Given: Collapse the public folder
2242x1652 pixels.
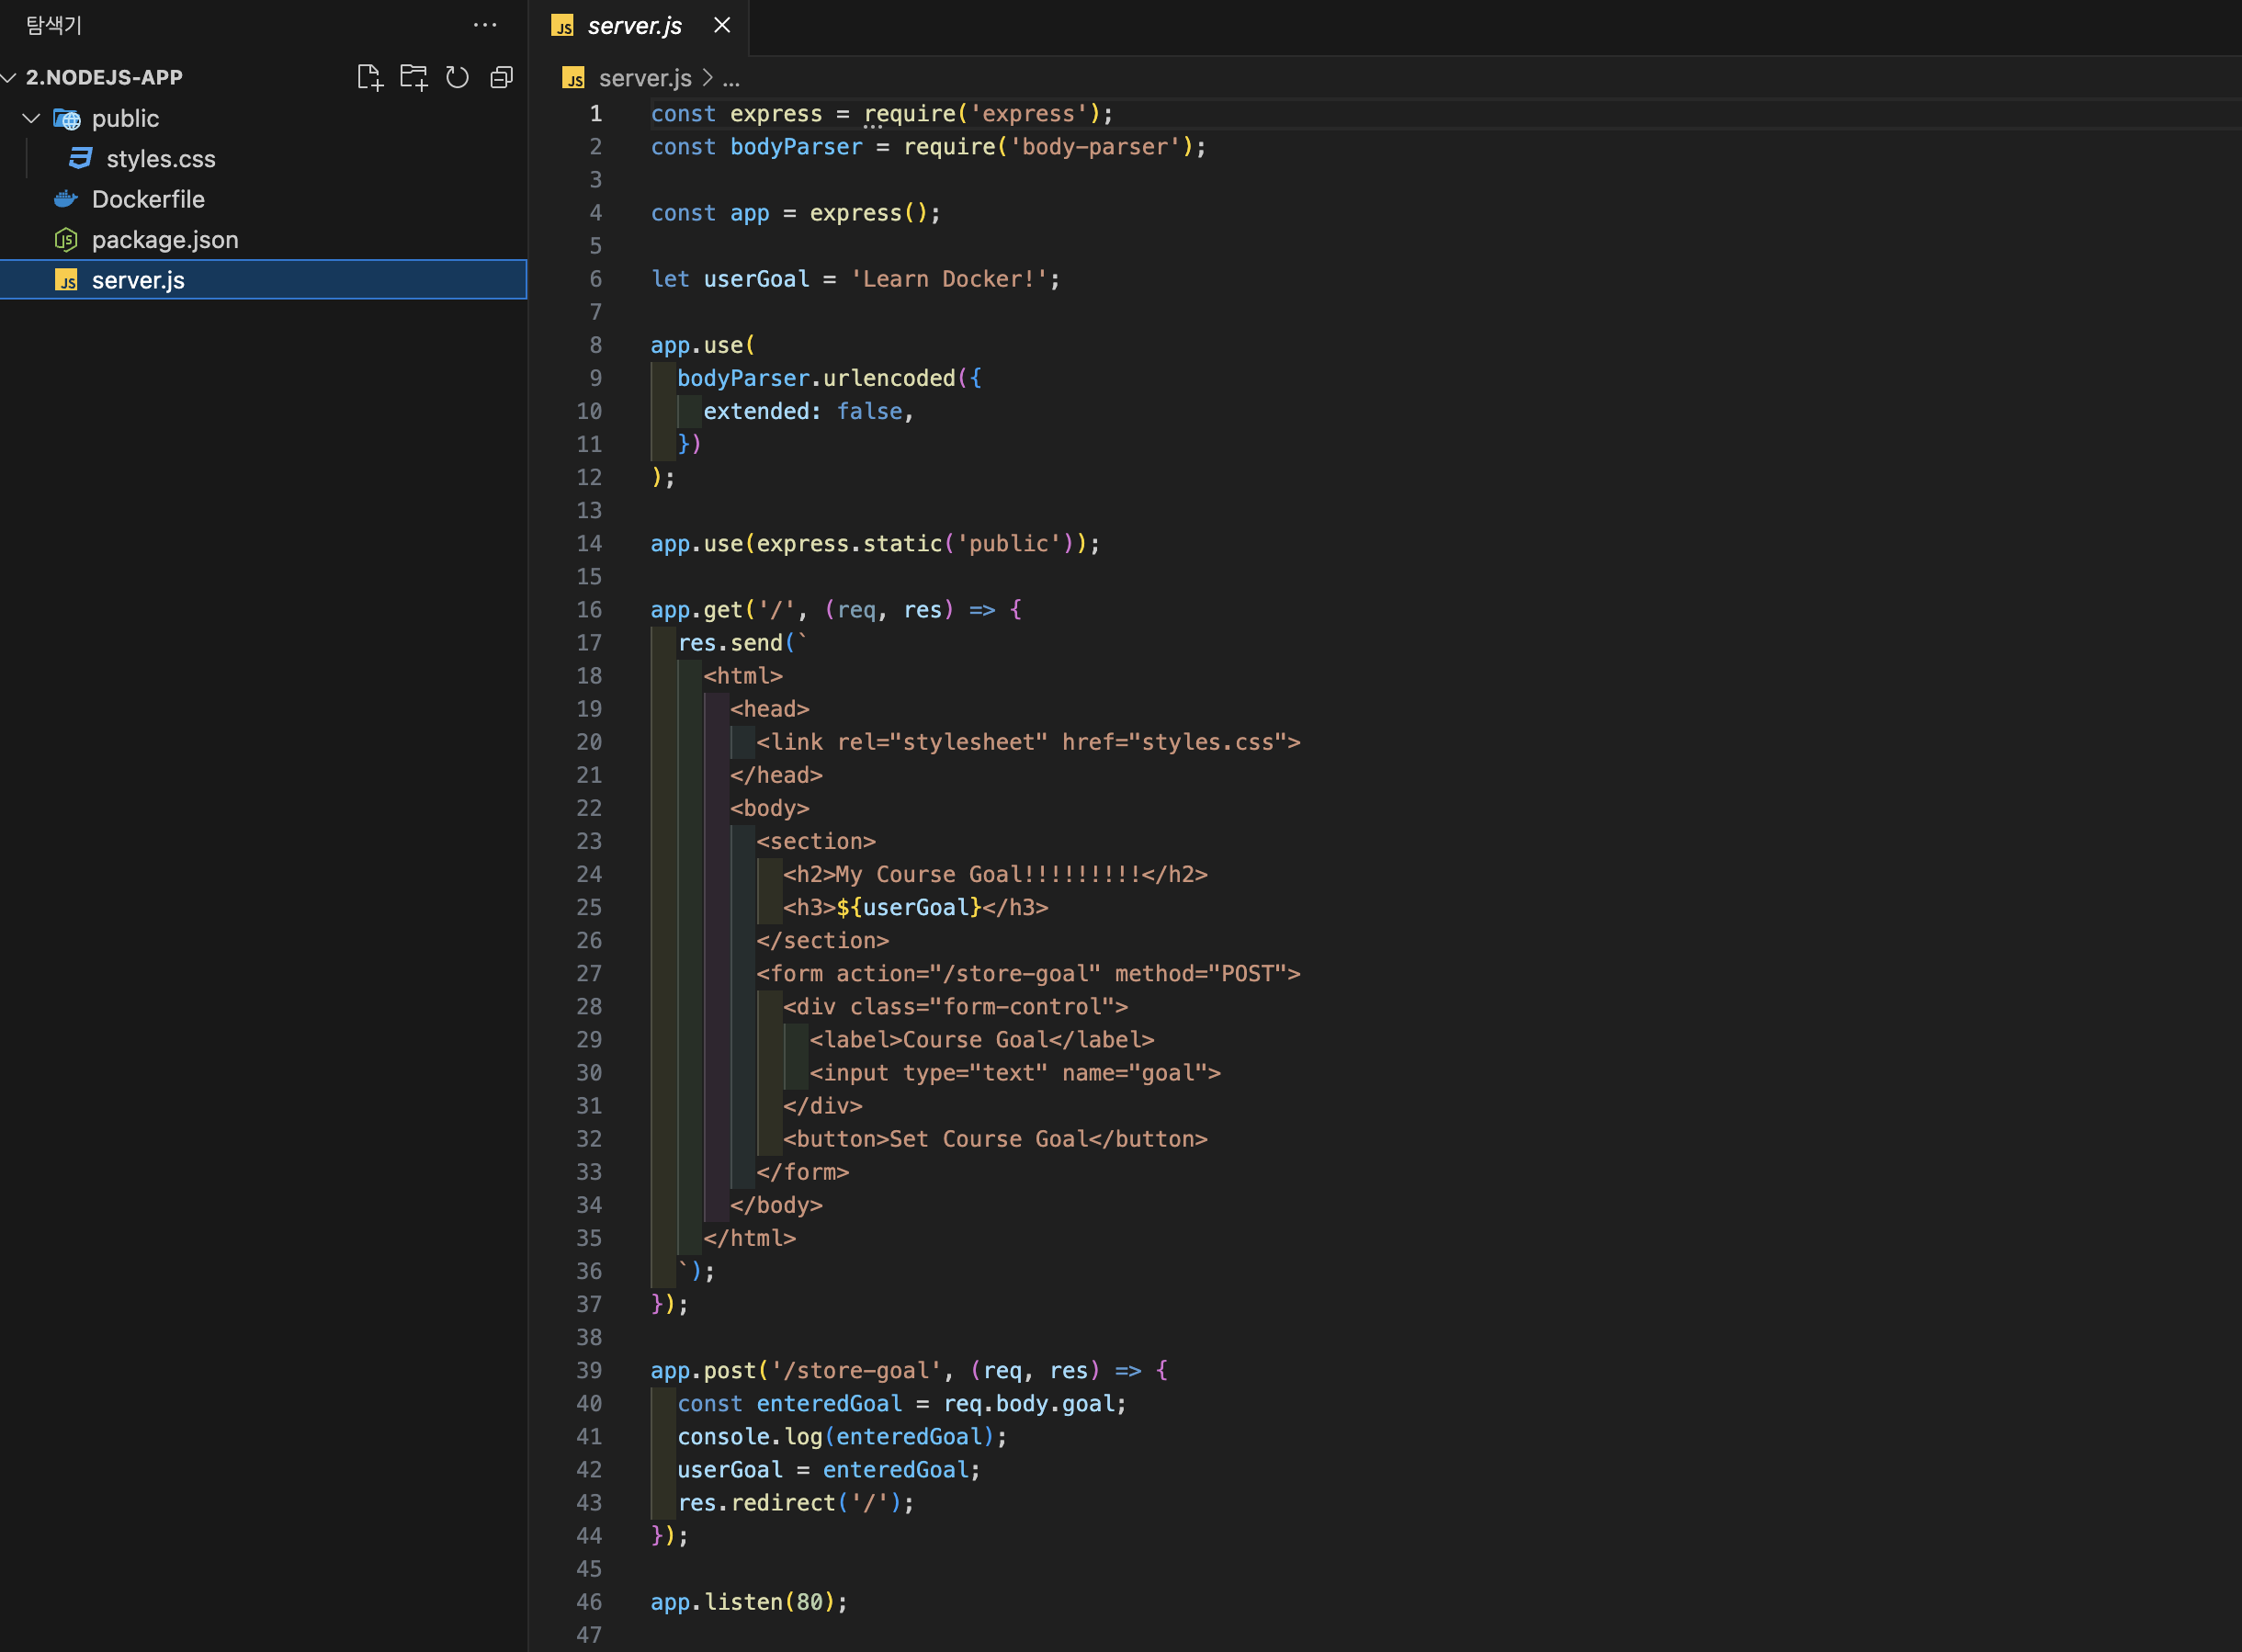Looking at the screenshot, I should pyautogui.click(x=31, y=118).
